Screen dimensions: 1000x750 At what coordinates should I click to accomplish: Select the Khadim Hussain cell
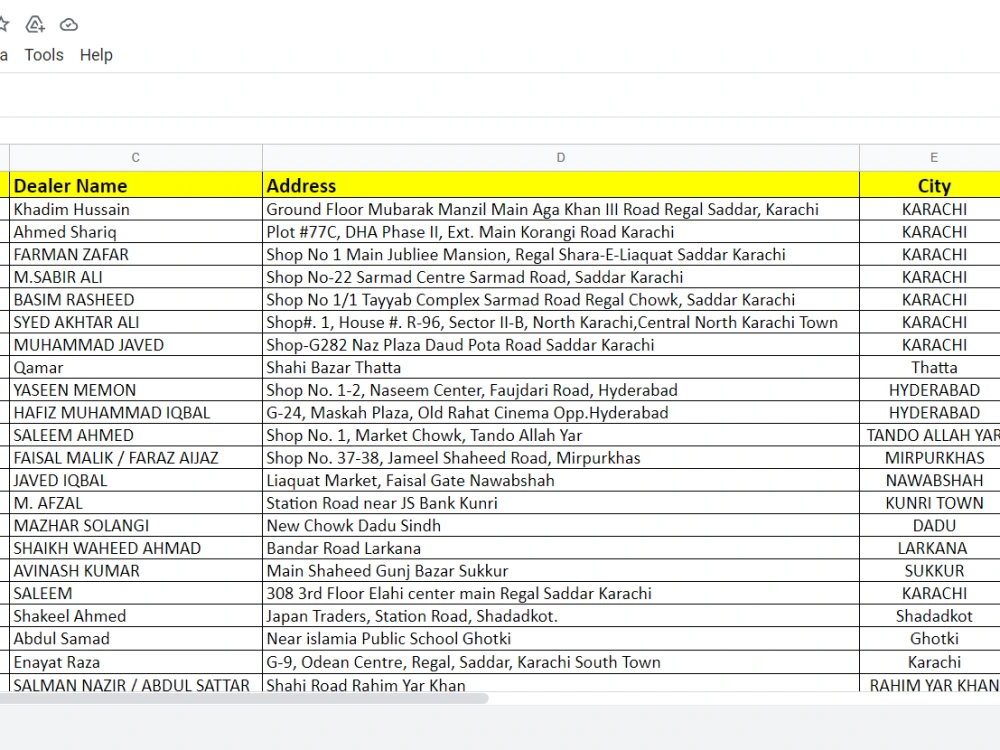[136, 210]
